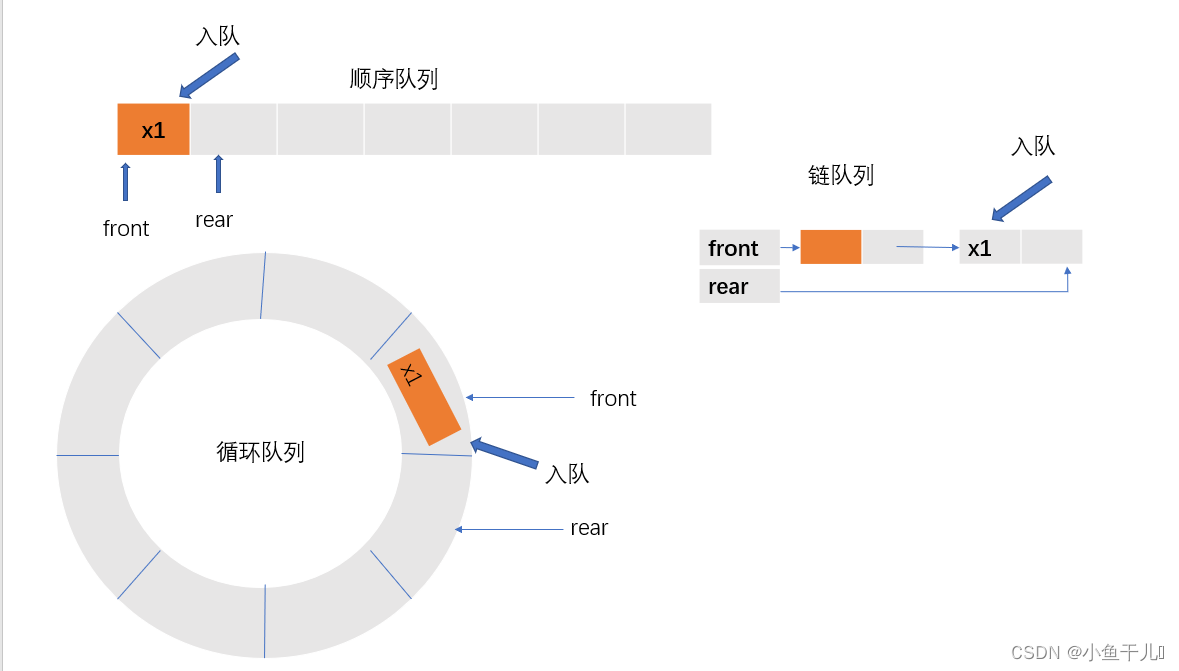Click the orange head node in 链队列
The width and height of the screenshot is (1179, 671).
(830, 247)
